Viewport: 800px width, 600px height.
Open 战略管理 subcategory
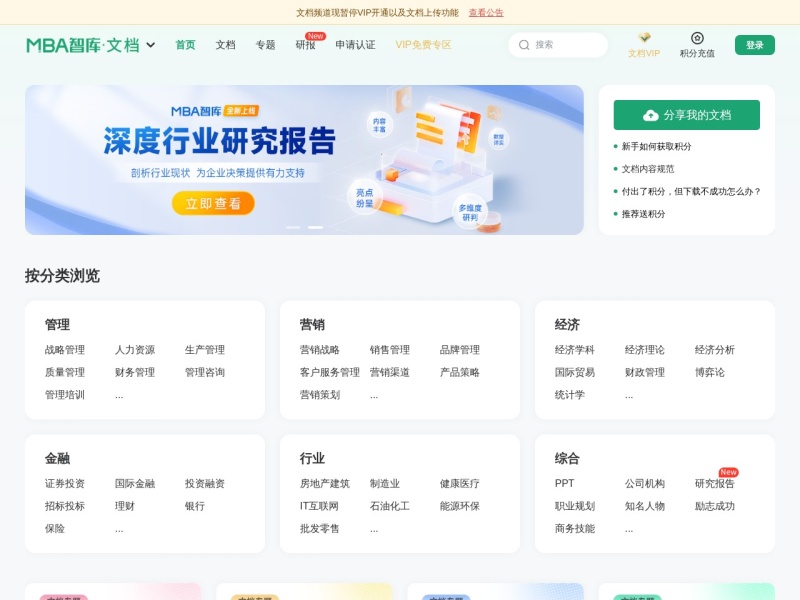click(x=65, y=349)
